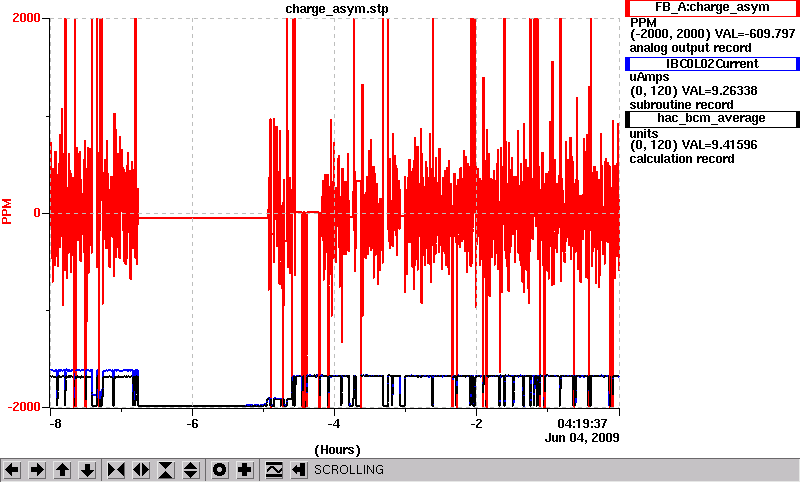
Task: Click the (-2000, 2000) VAL=-609.797 readout
Action: click(x=713, y=34)
